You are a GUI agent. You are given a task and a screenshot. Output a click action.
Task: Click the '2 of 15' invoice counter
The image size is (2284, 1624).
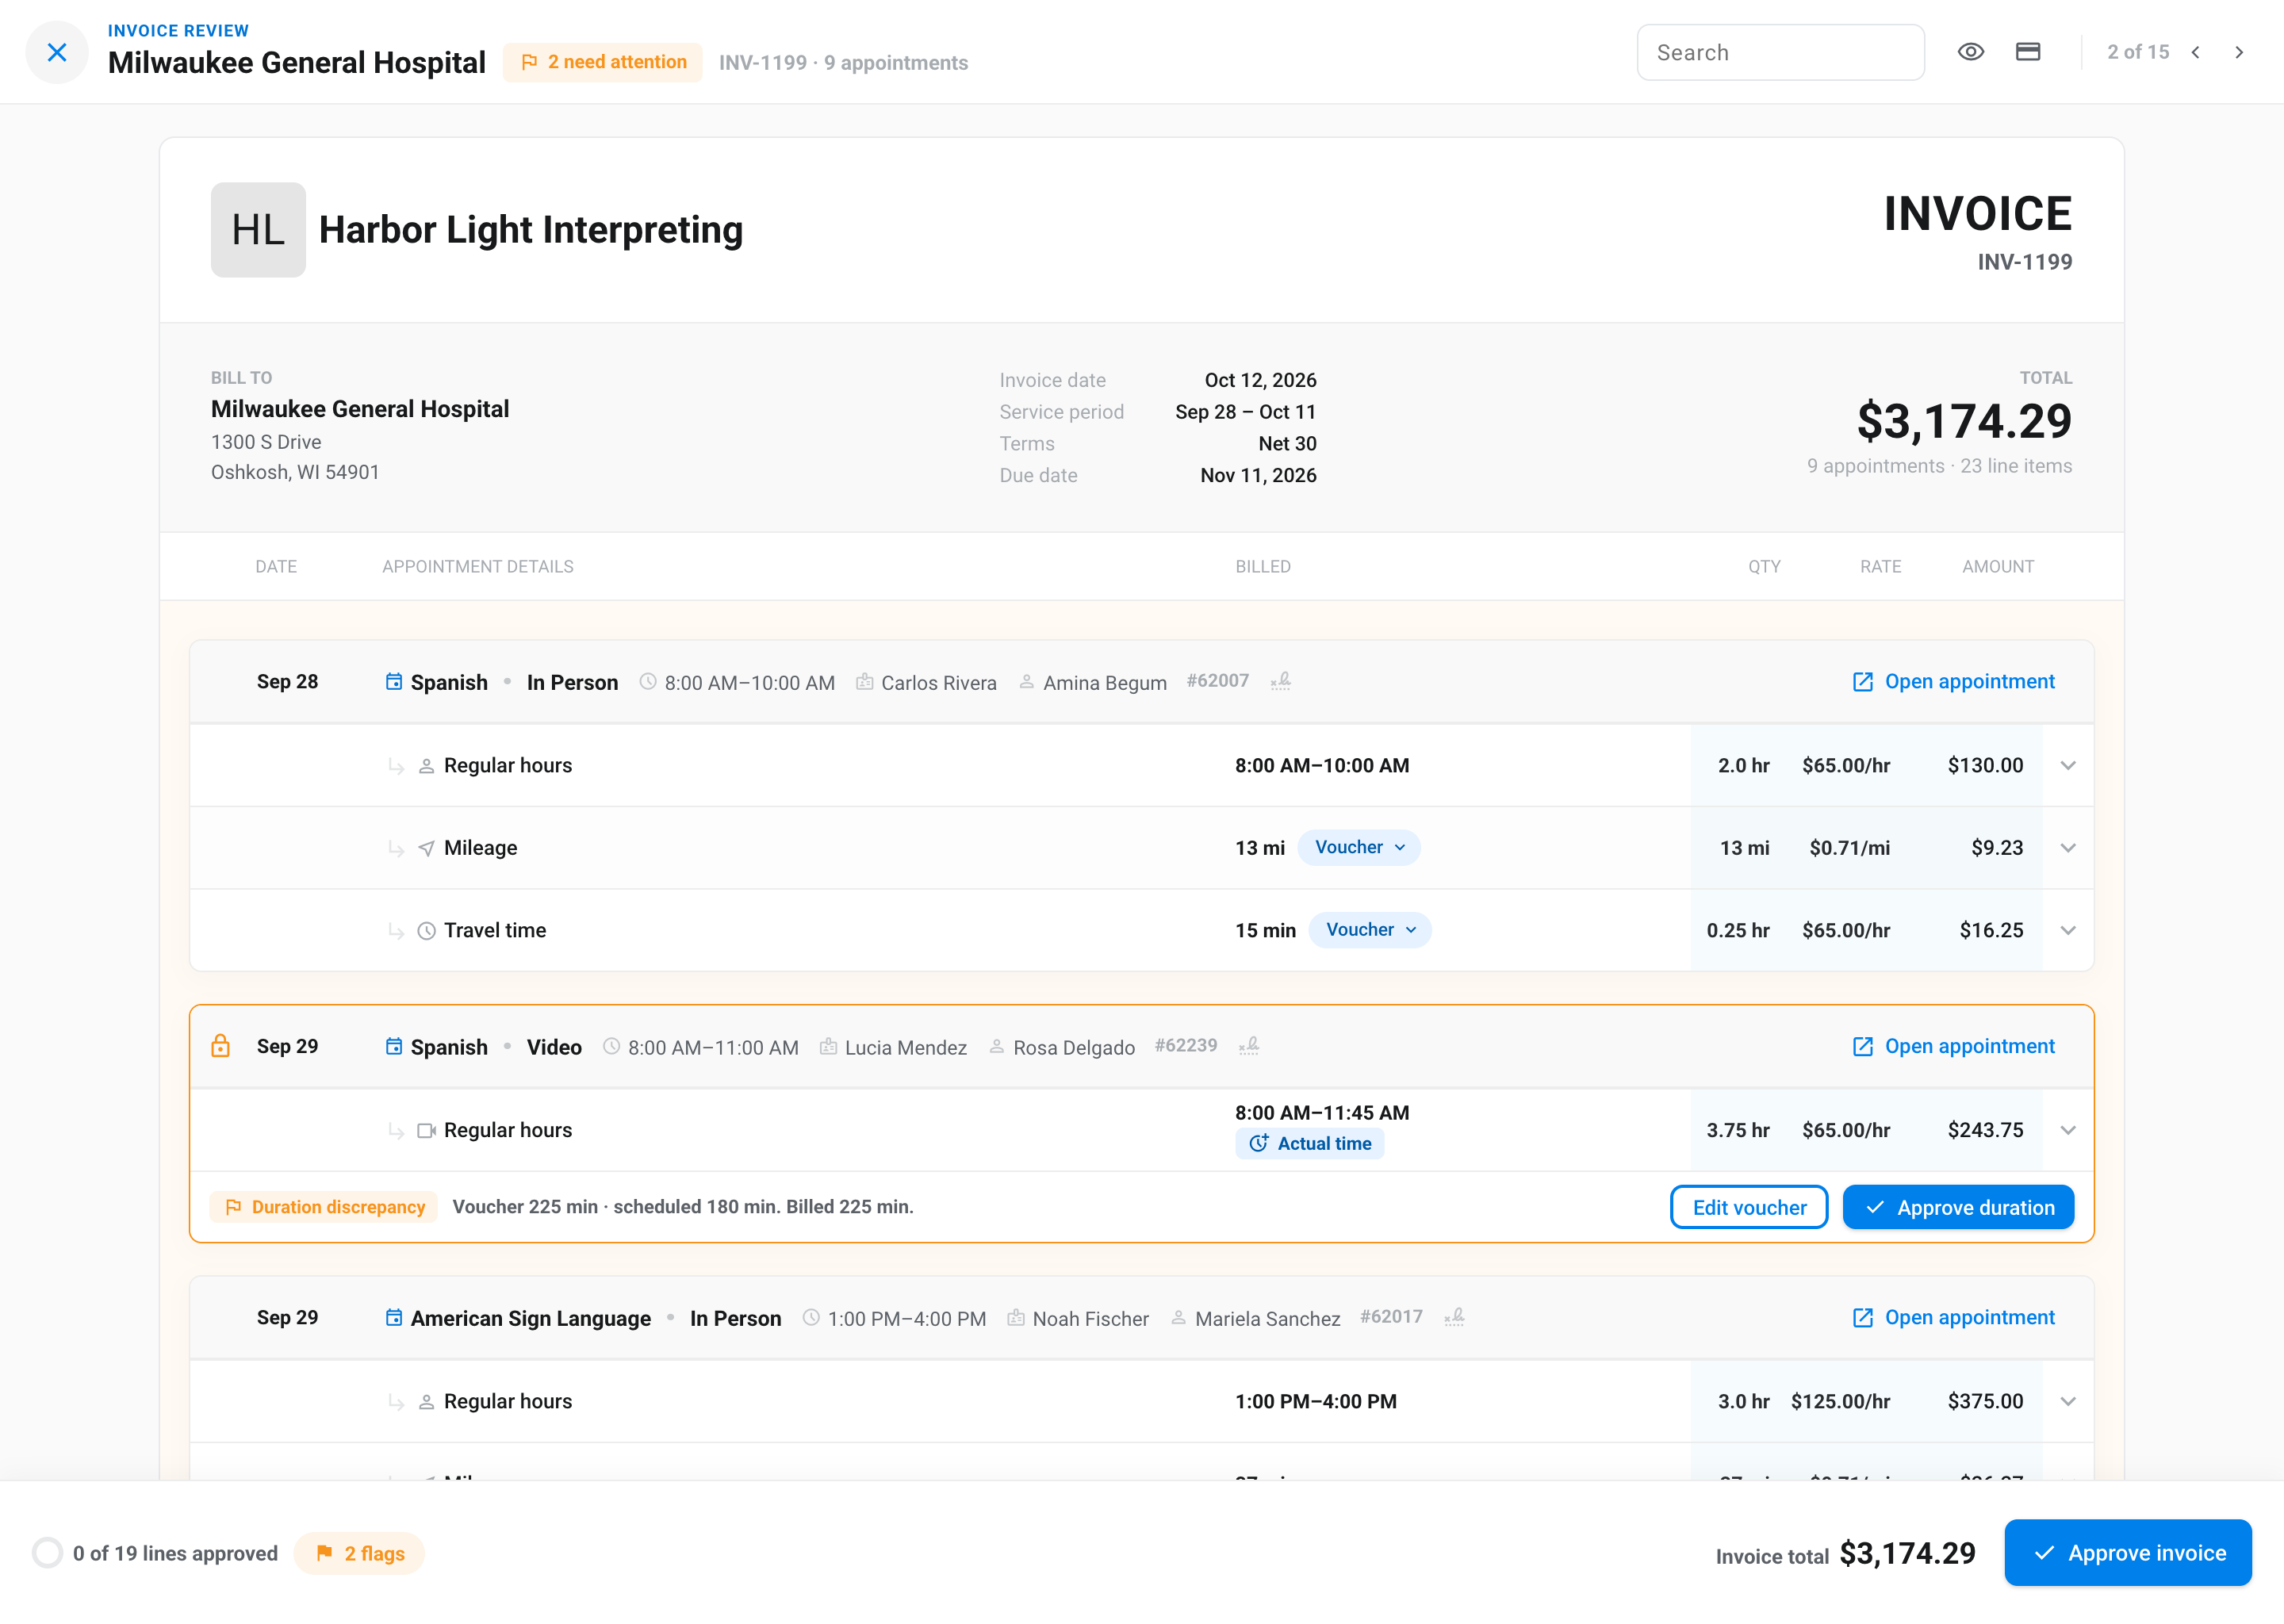point(2138,52)
